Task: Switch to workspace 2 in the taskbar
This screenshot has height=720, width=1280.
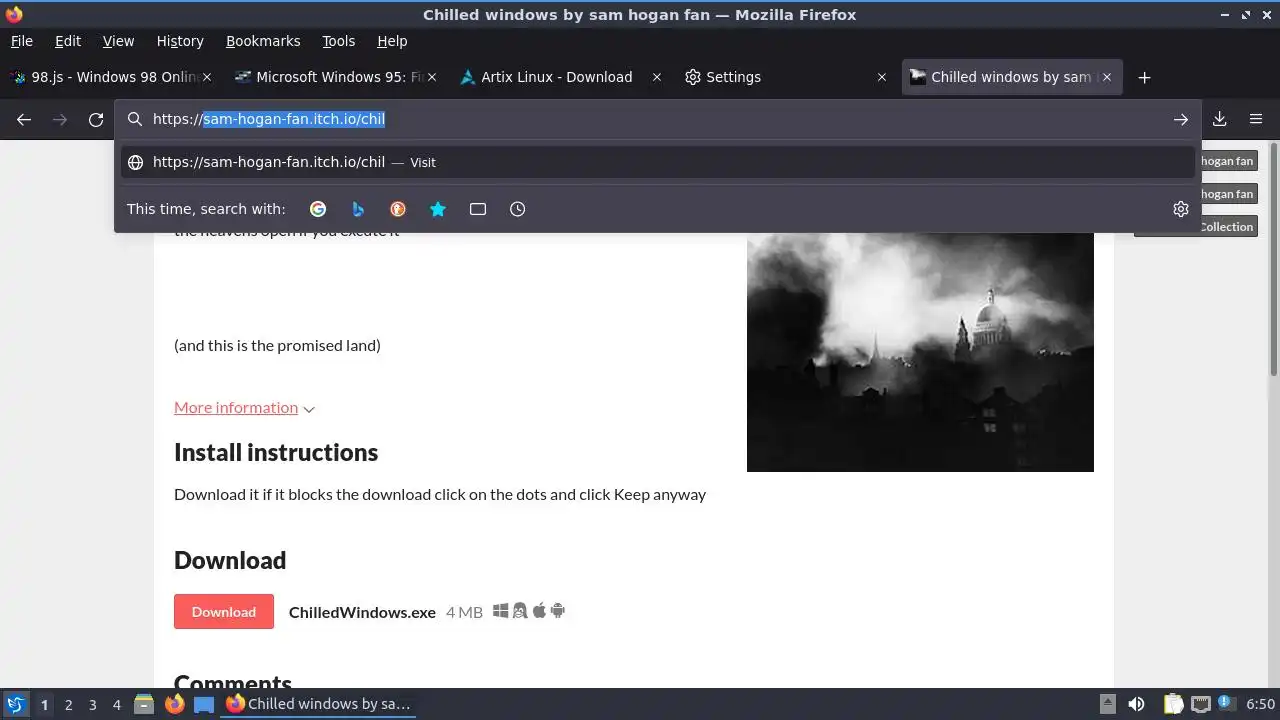Action: (68, 704)
